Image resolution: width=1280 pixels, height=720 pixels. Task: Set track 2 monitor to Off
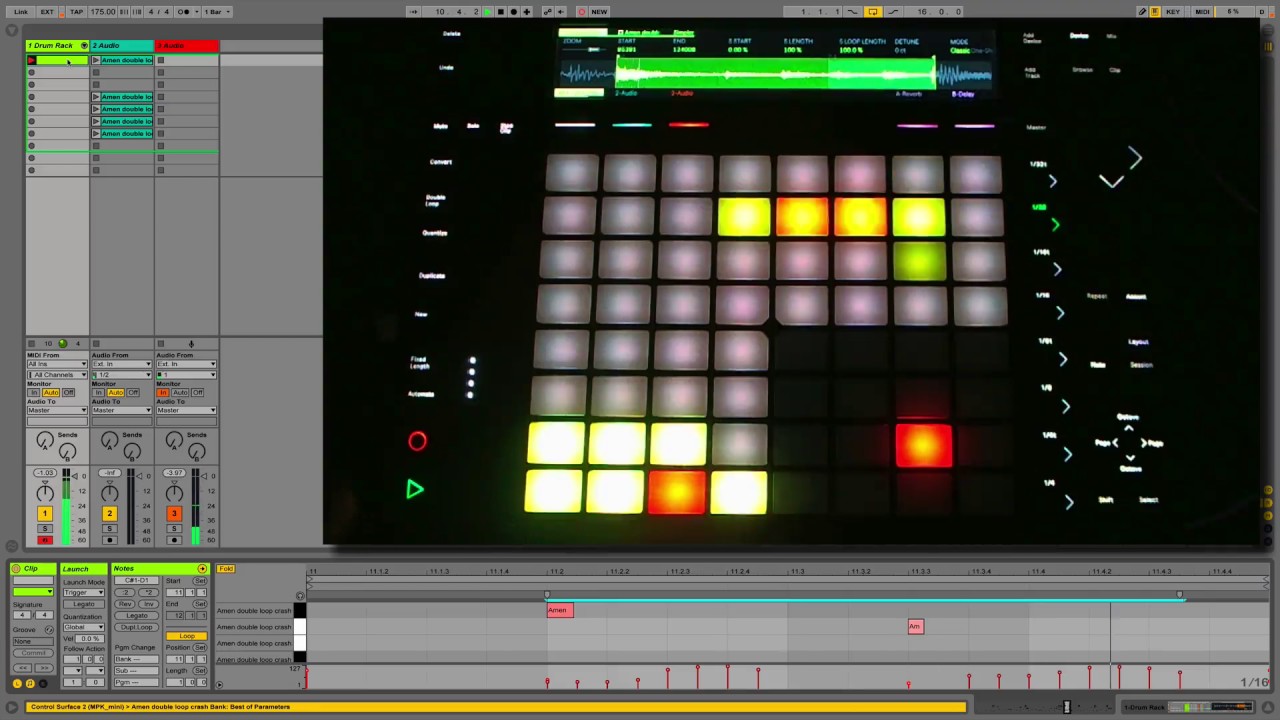point(133,392)
